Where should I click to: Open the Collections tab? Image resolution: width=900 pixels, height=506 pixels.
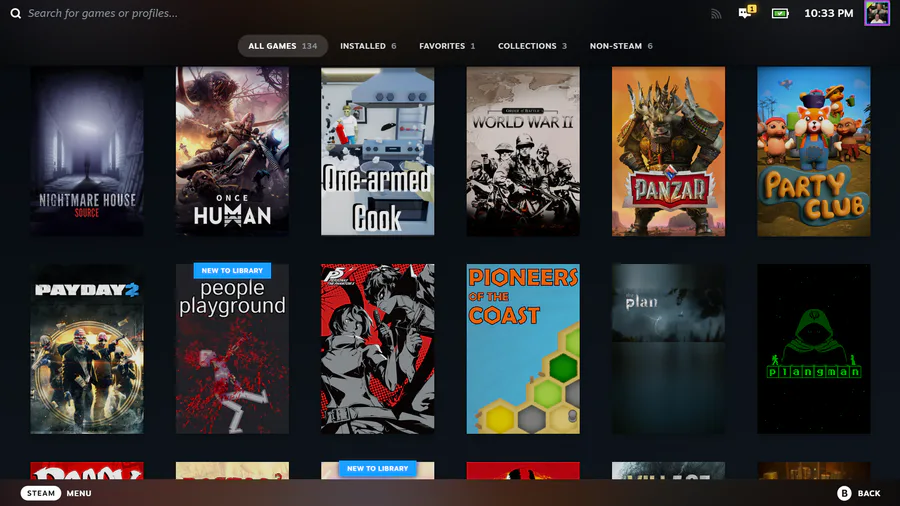(532, 46)
